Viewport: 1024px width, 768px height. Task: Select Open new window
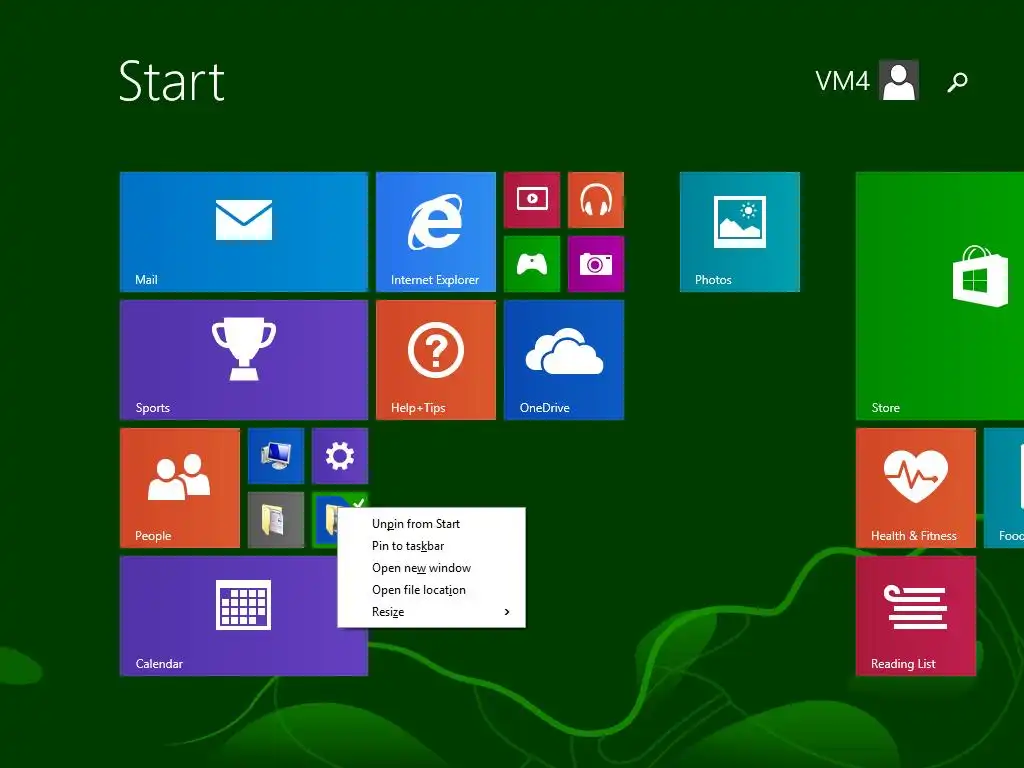click(x=431, y=568)
